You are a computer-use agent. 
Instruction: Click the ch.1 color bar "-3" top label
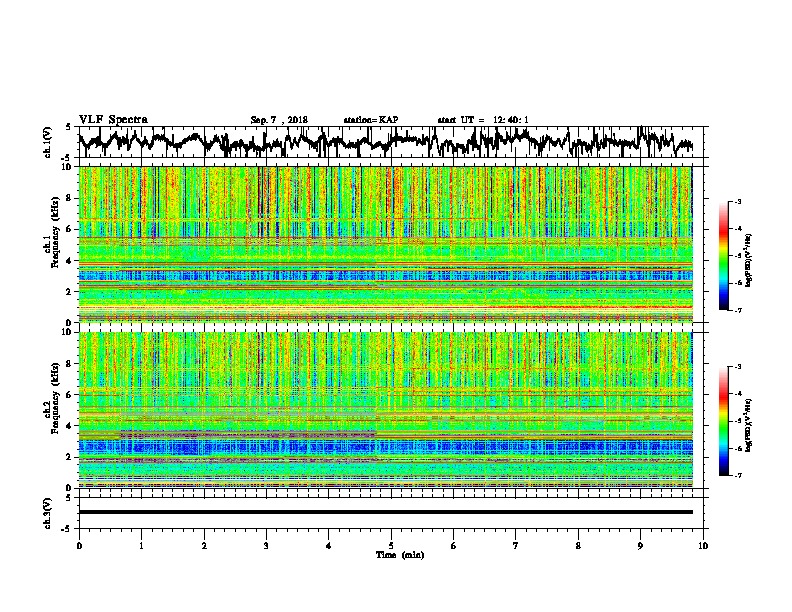pos(738,202)
